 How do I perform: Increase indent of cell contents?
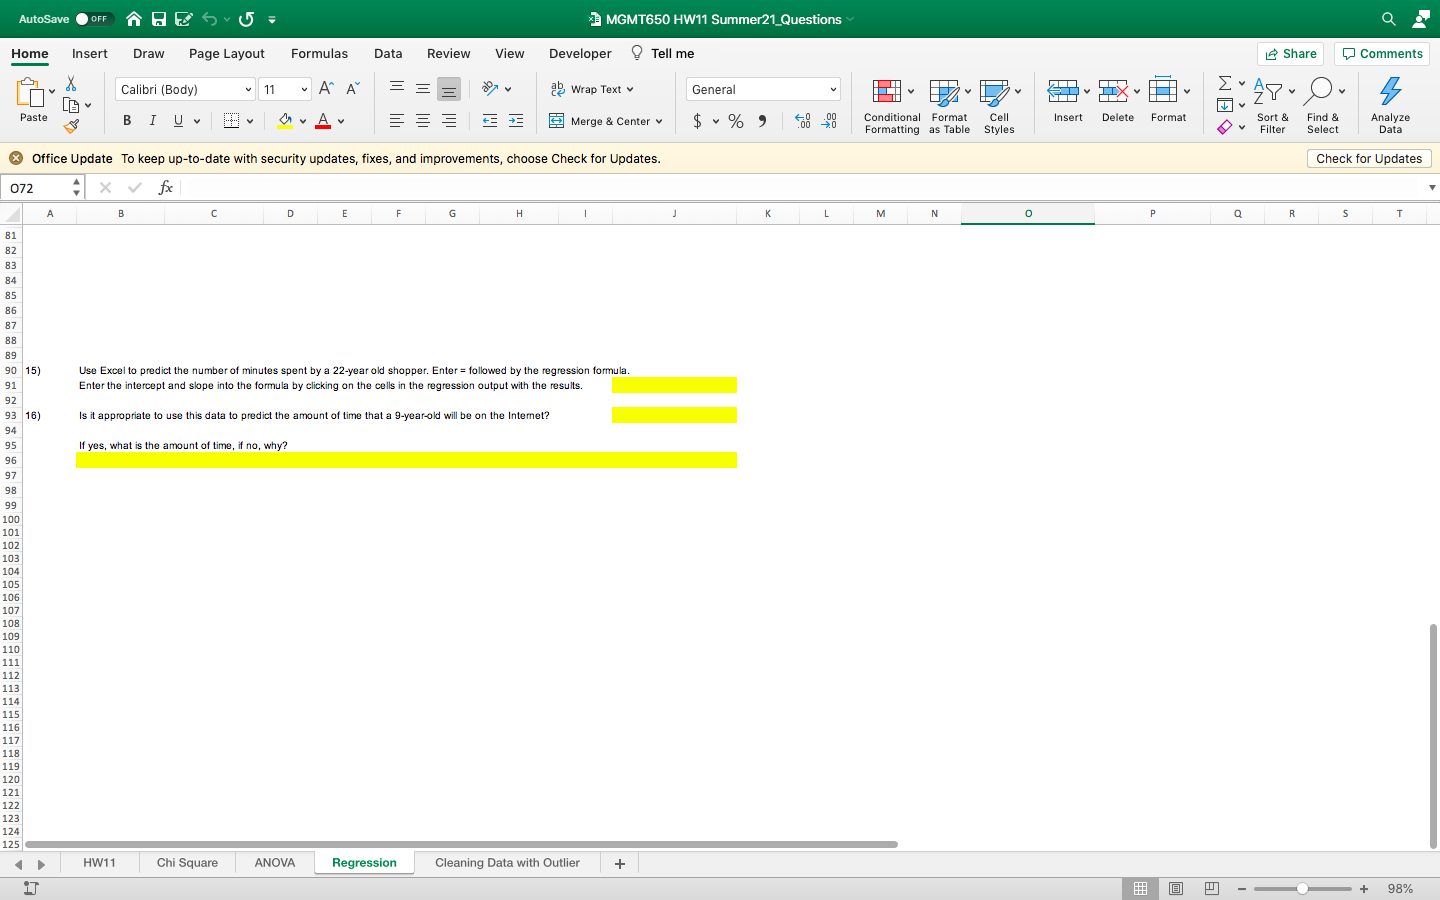pyautogui.click(x=516, y=121)
